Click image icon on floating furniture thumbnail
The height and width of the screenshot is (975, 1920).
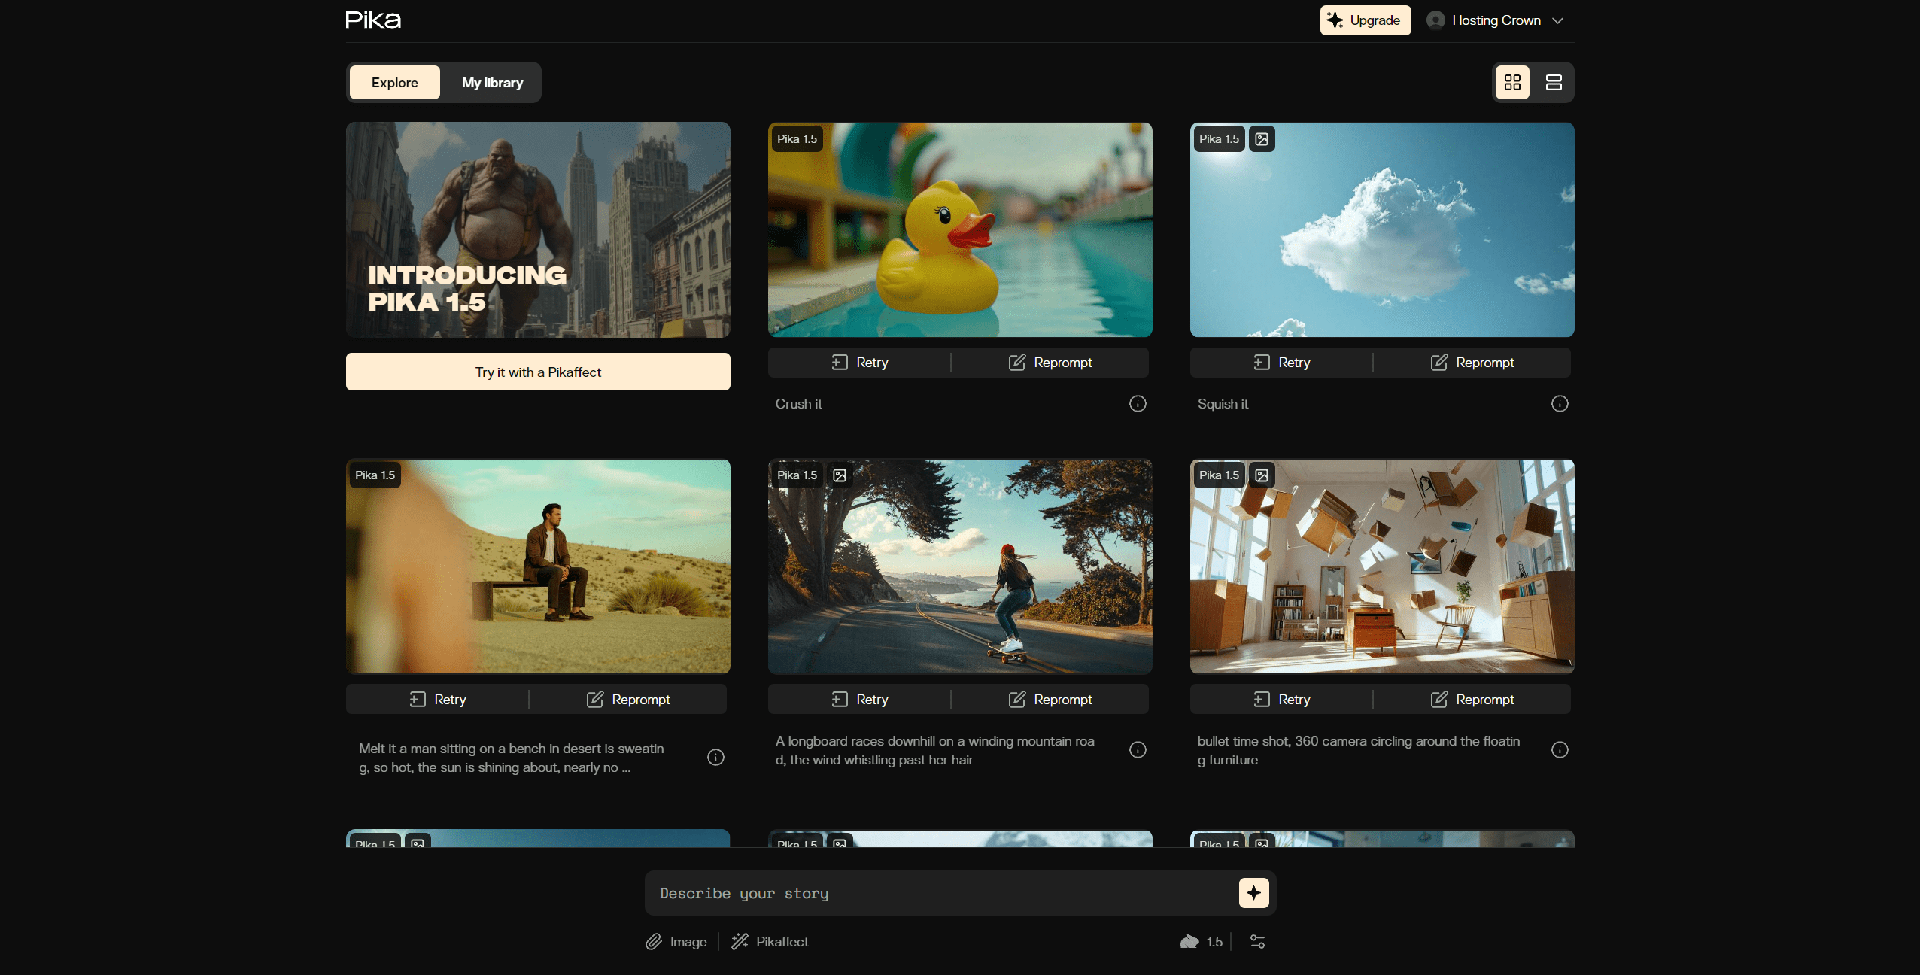[1262, 475]
